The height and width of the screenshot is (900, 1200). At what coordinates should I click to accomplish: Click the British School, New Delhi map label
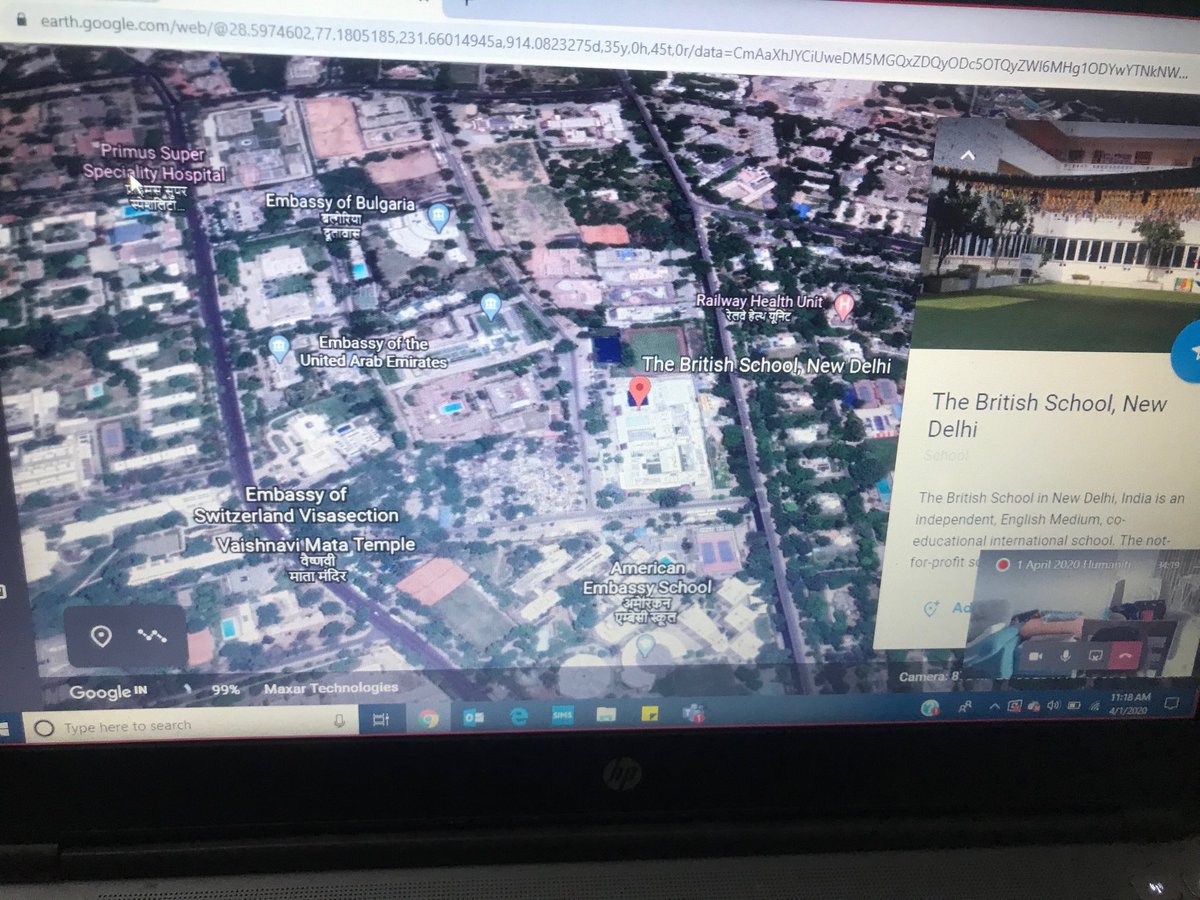766,365
